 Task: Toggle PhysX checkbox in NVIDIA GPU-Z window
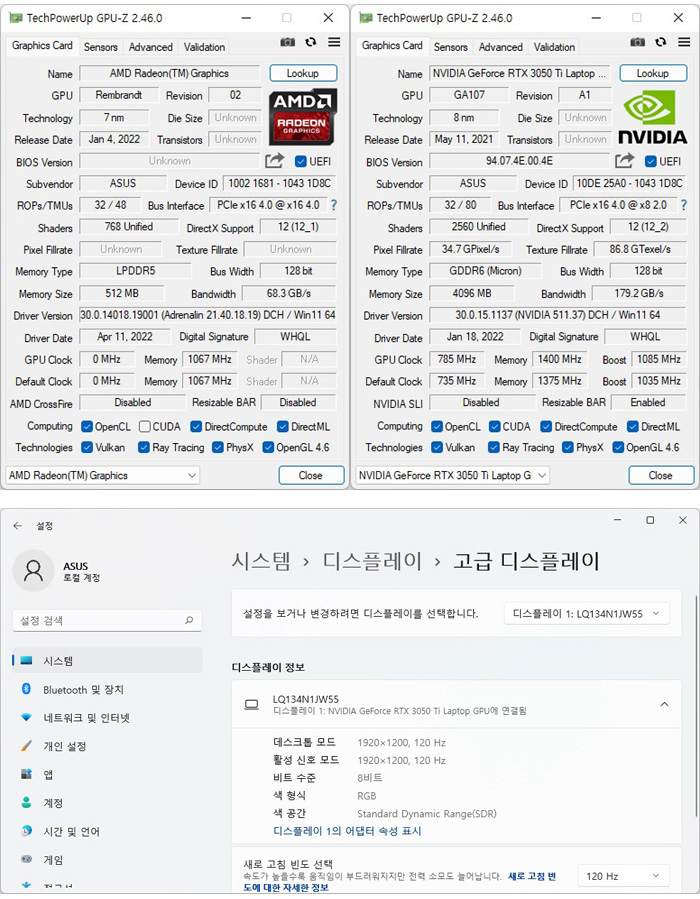(x=568, y=447)
